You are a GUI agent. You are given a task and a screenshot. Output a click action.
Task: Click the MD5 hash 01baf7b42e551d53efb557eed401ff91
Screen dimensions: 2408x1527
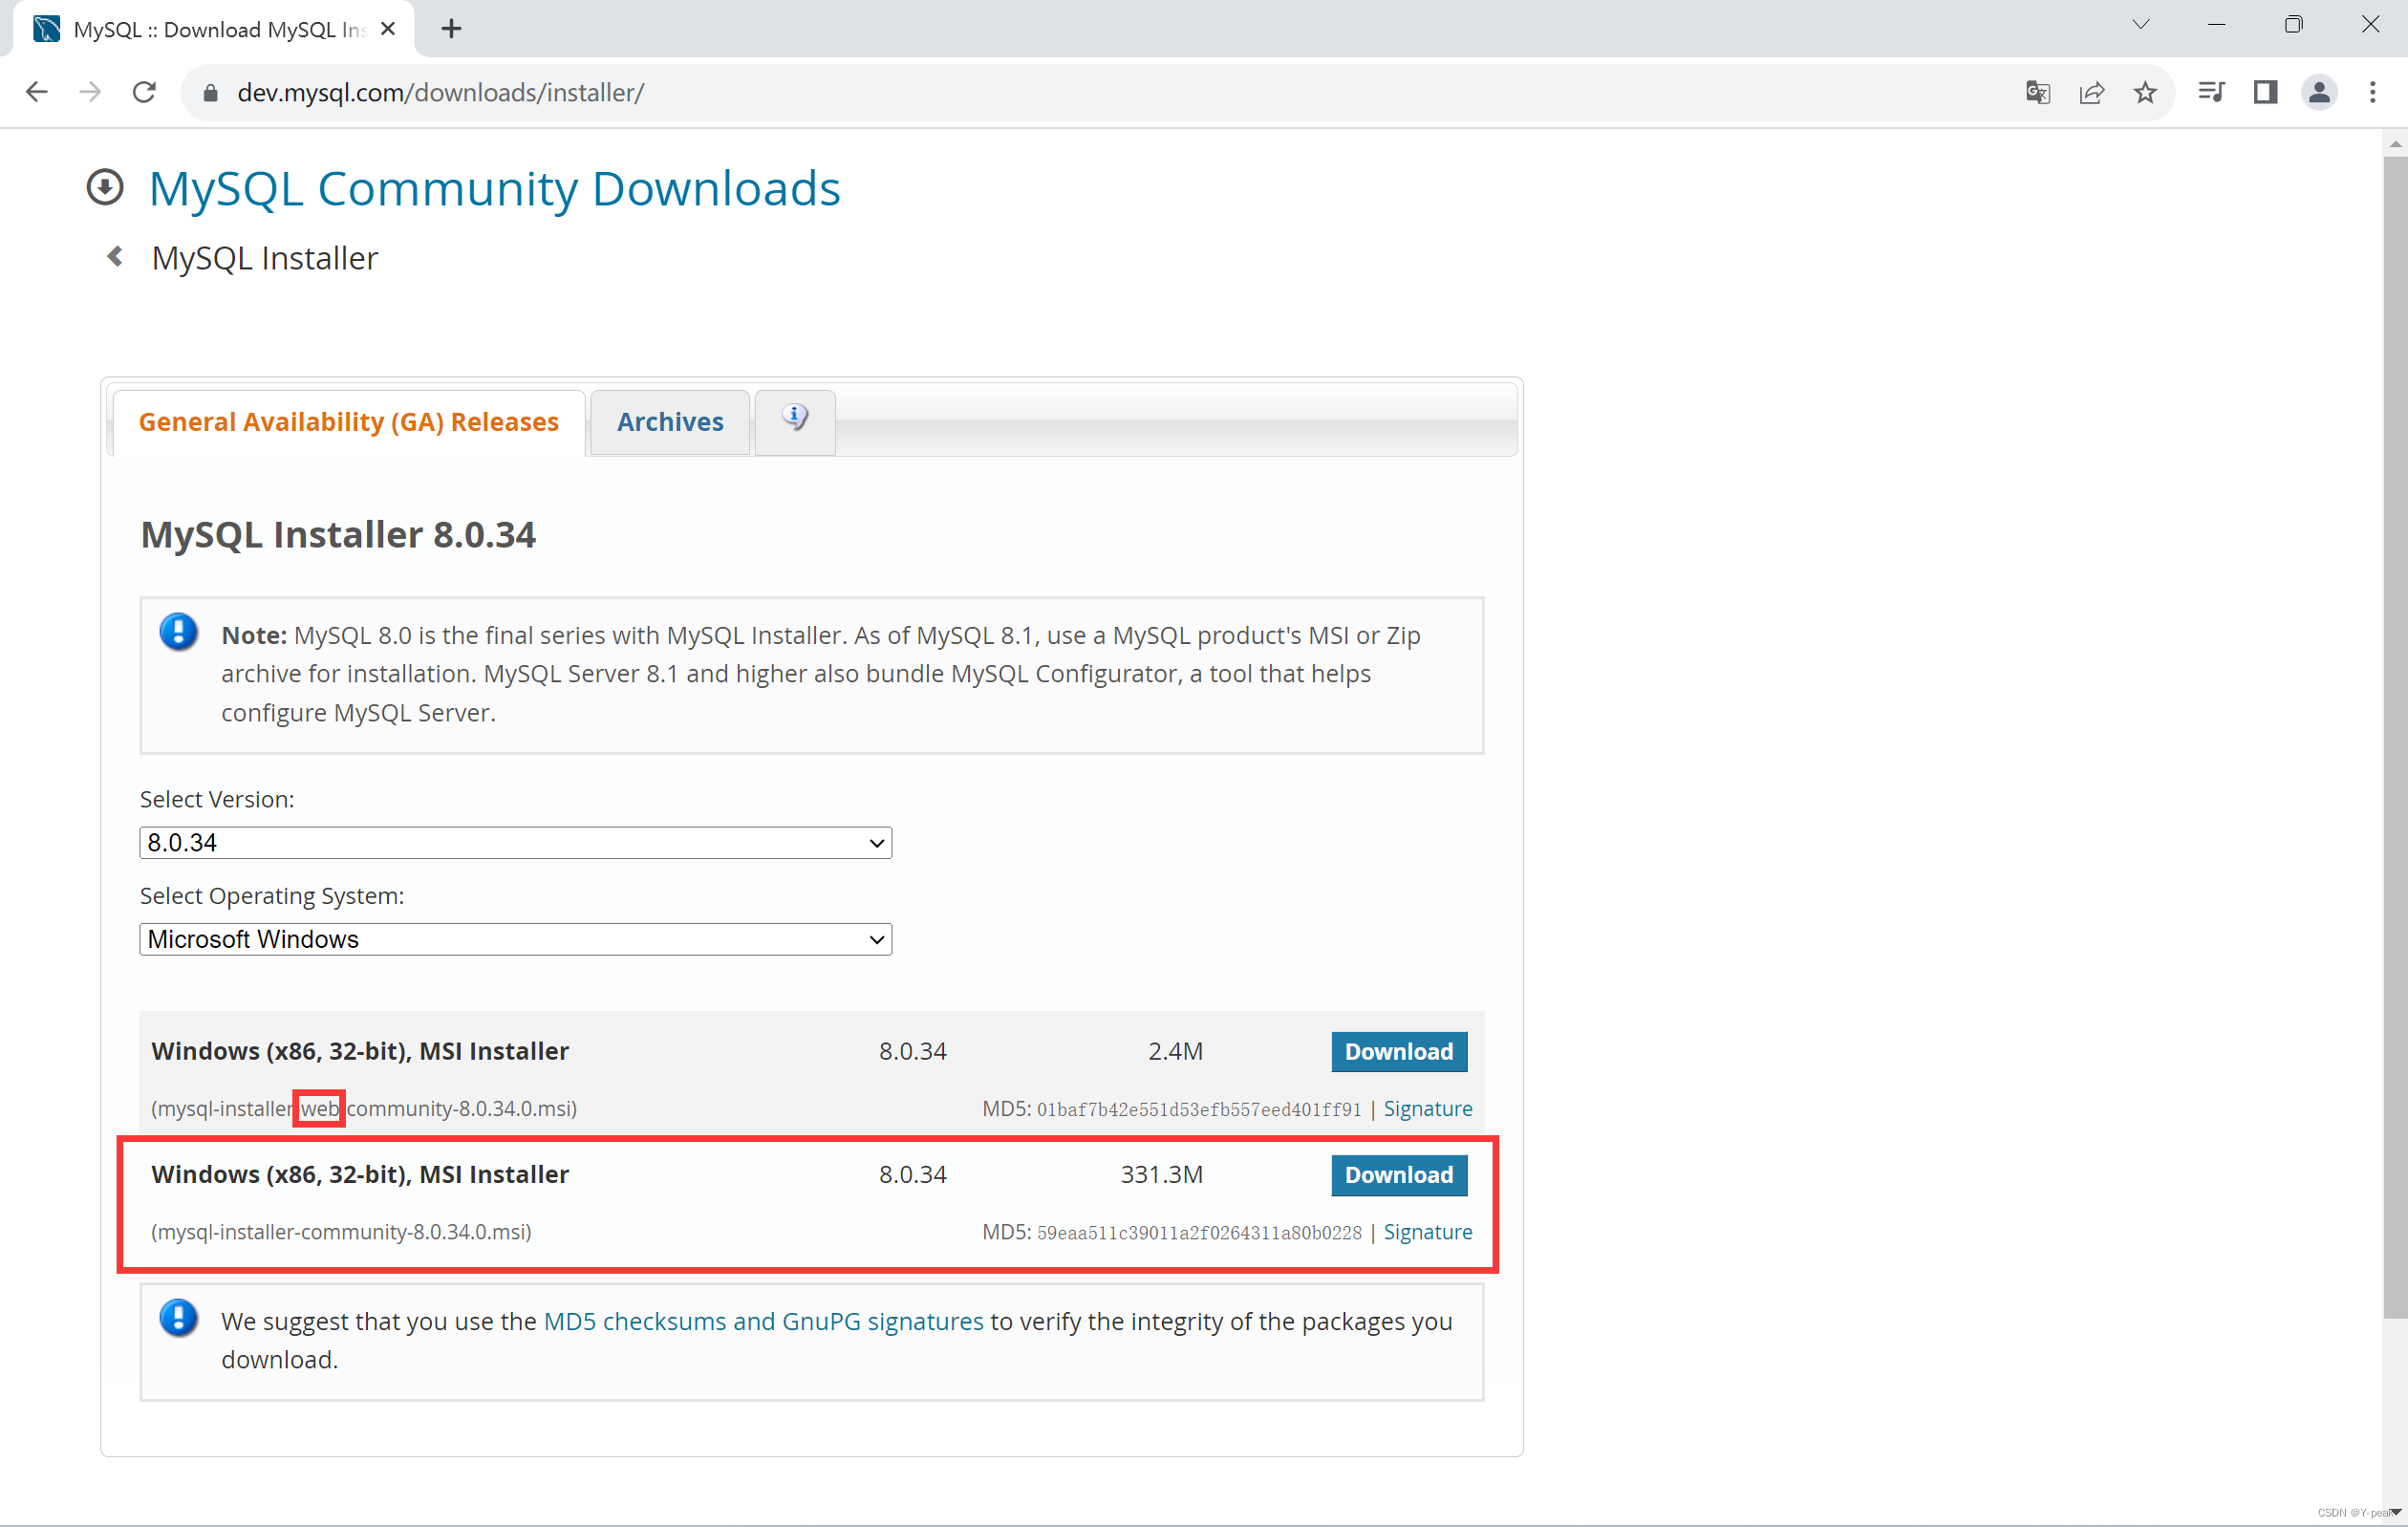tap(1198, 1109)
